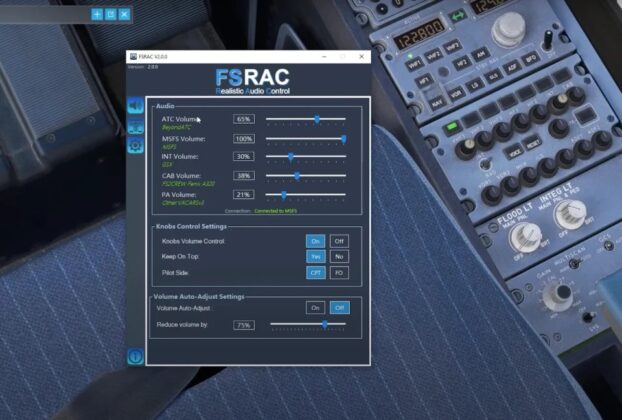Turn Volume Auto-Adjust On
This screenshot has width=622, height=420.
[x=315, y=308]
